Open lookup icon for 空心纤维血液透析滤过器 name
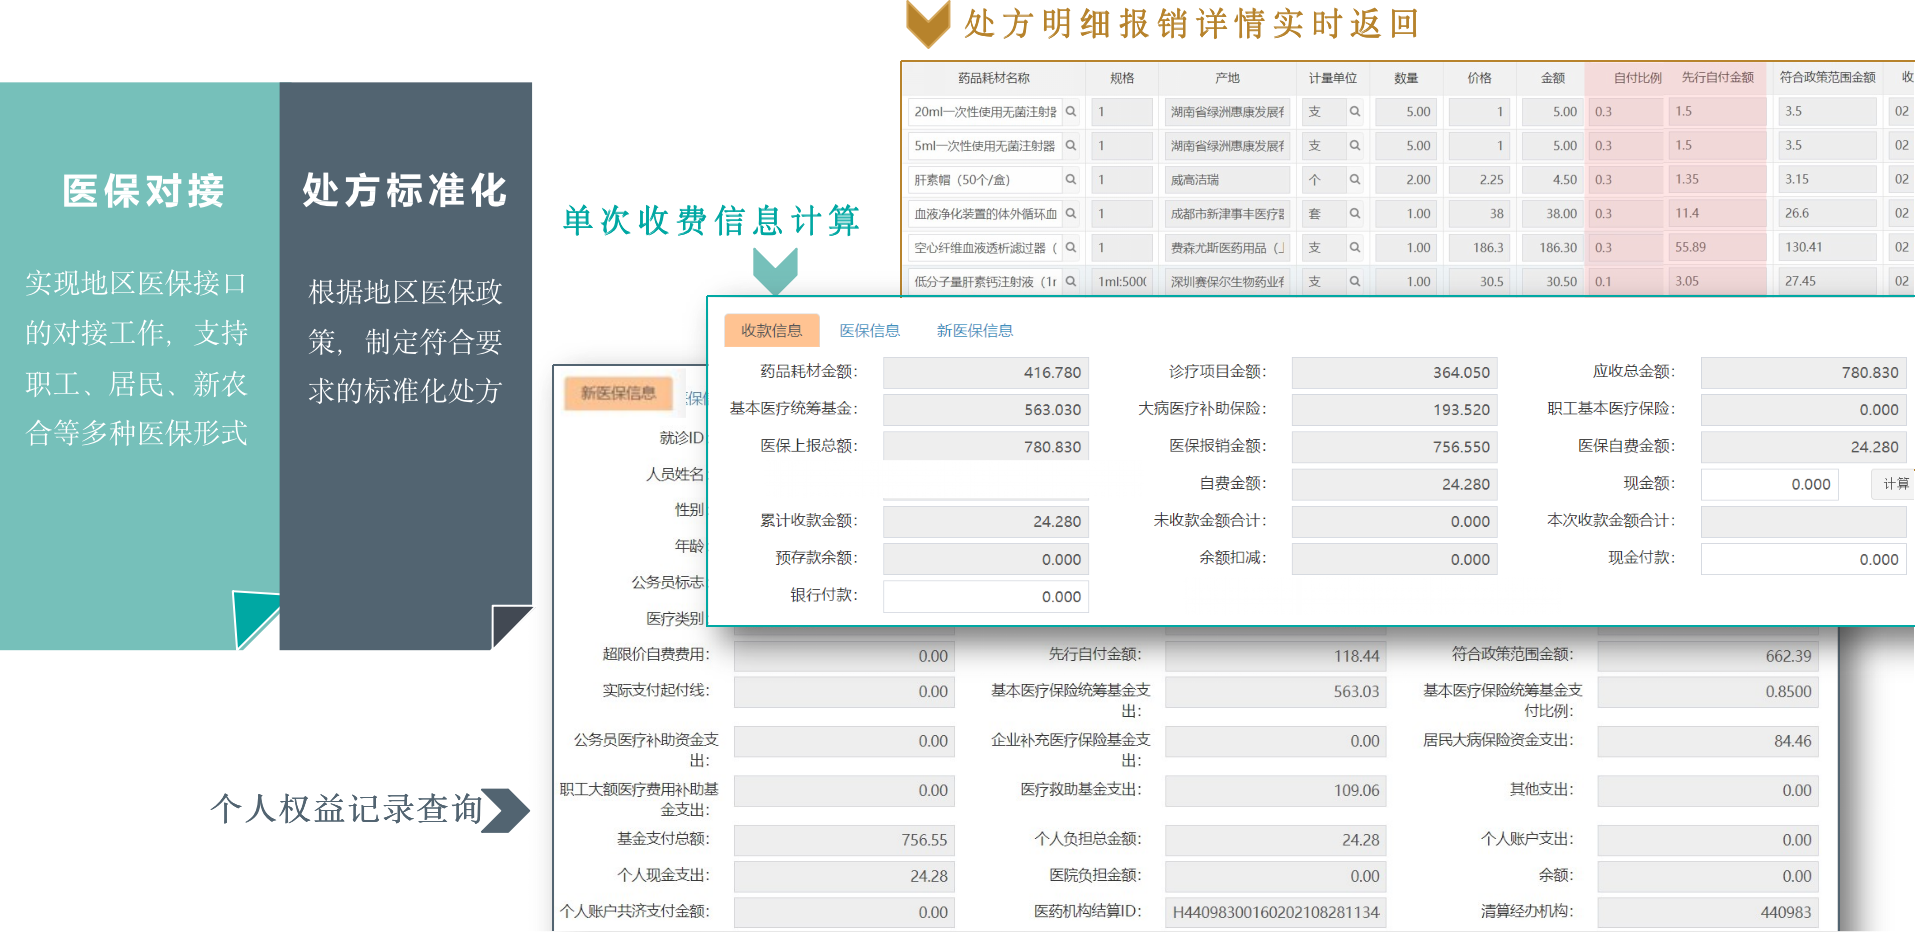 (1070, 248)
